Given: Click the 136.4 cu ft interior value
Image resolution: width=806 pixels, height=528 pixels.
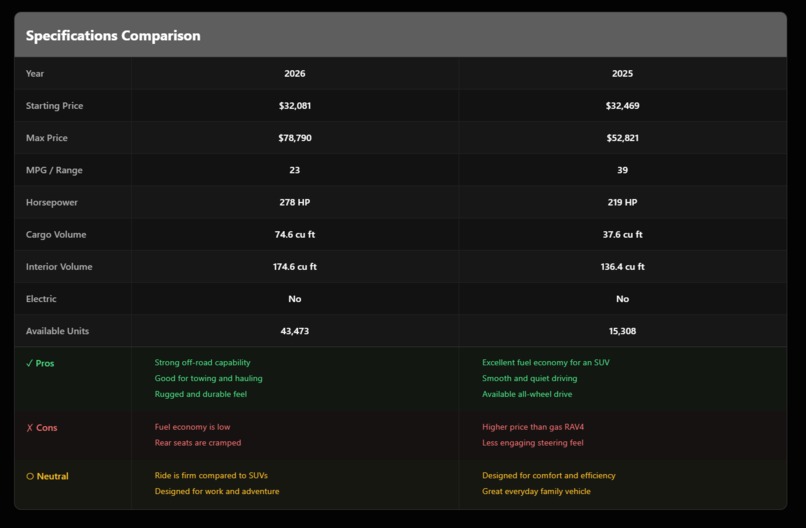Looking at the screenshot, I should [x=622, y=267].
